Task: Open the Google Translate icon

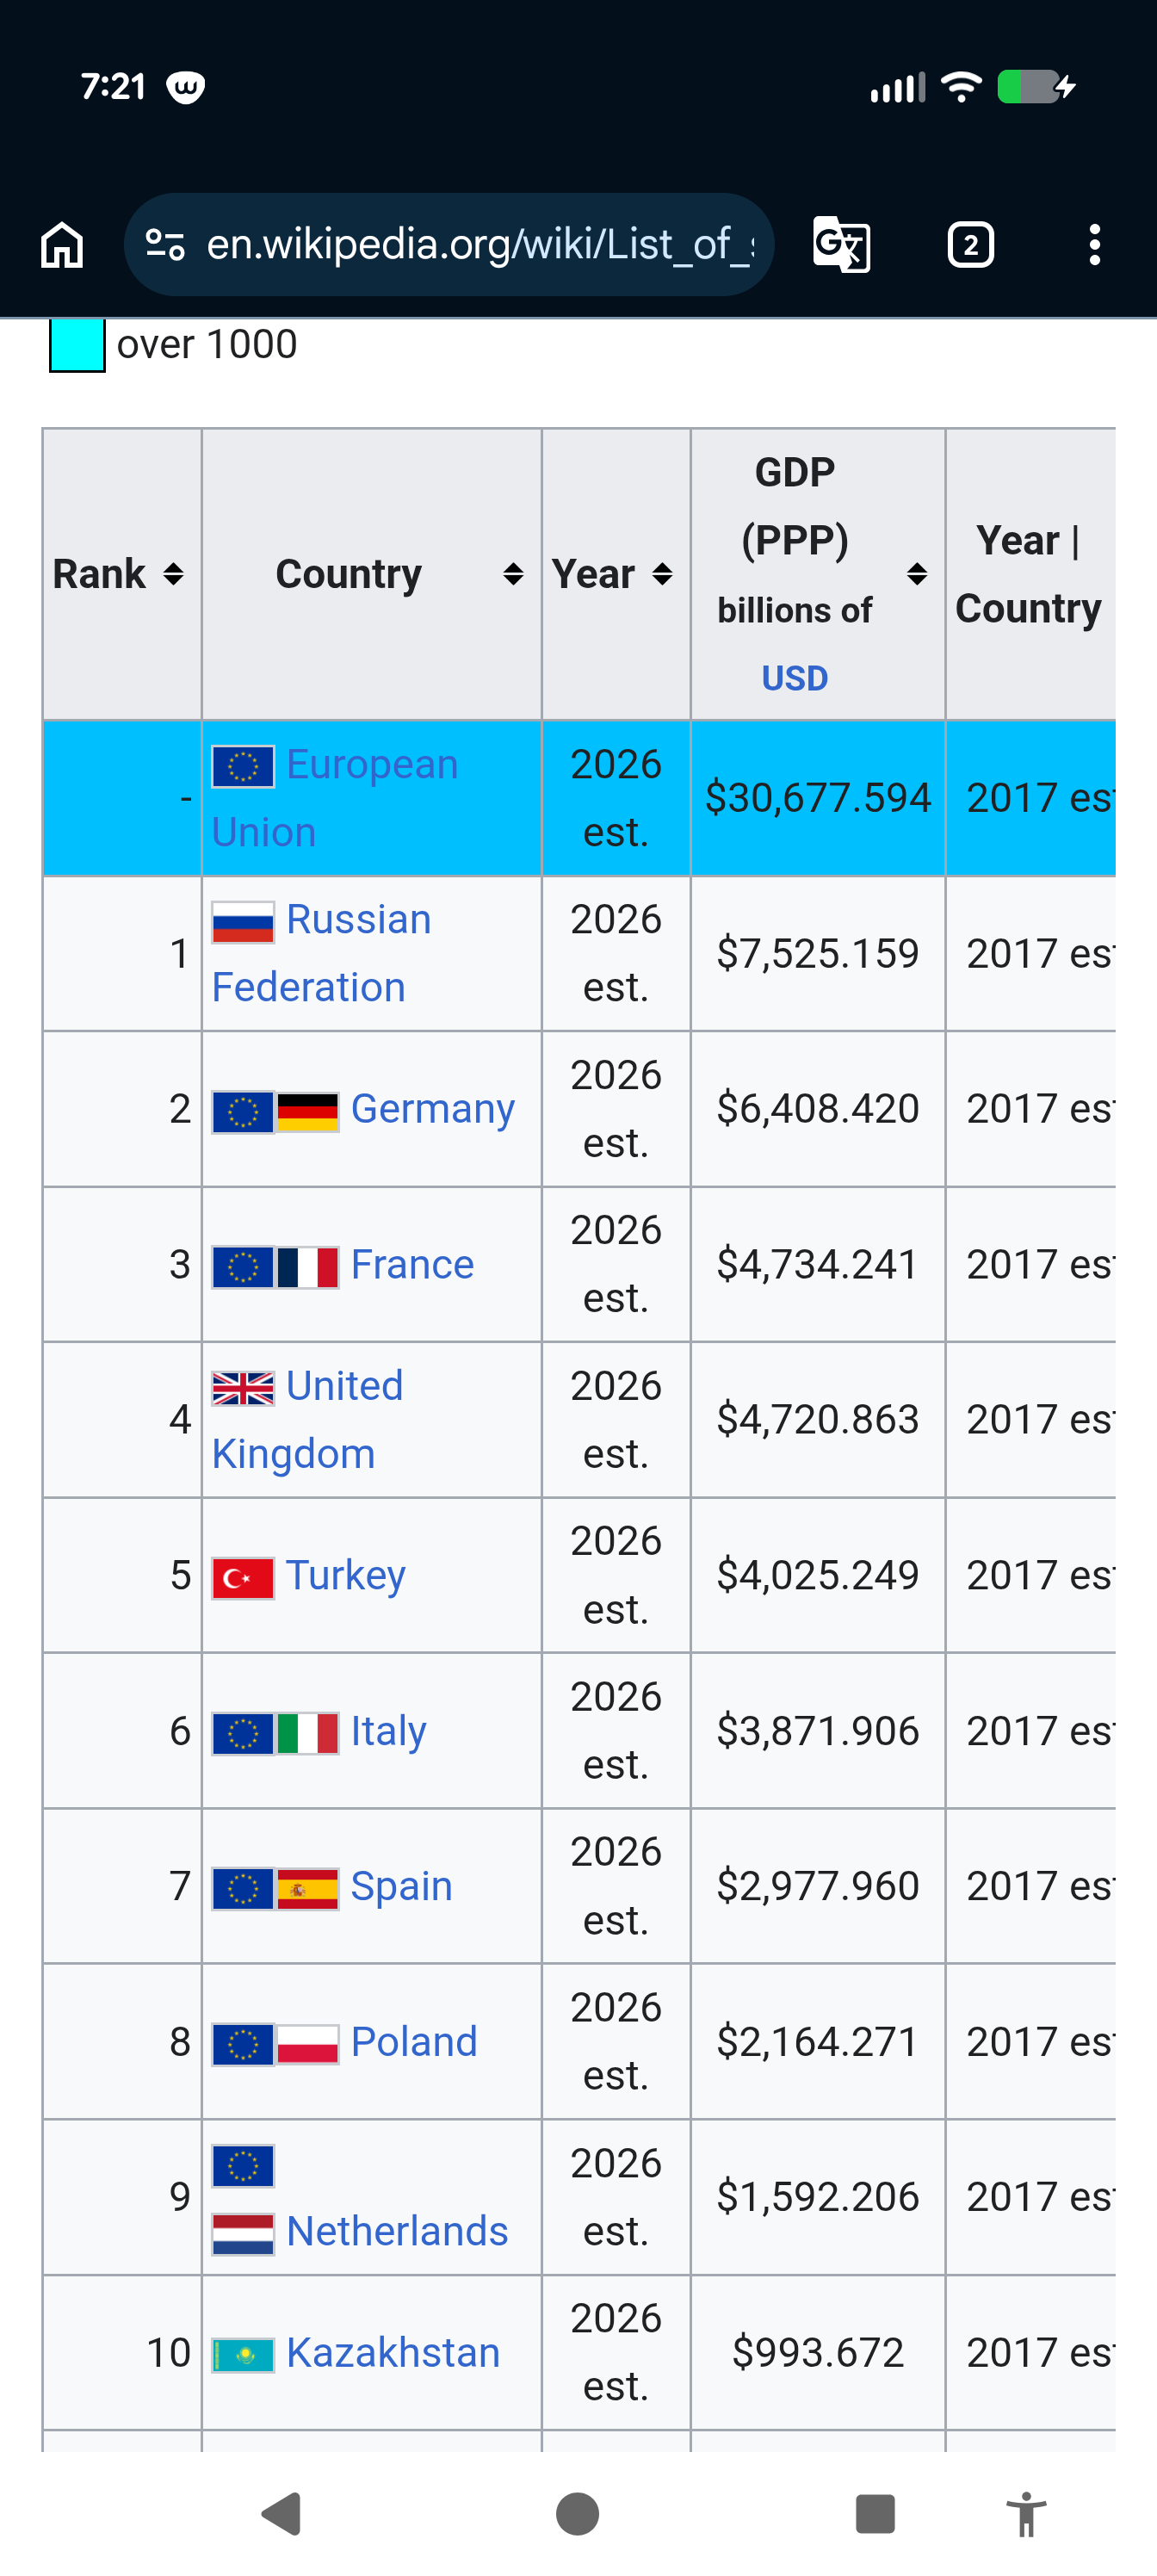Action: 841,244
